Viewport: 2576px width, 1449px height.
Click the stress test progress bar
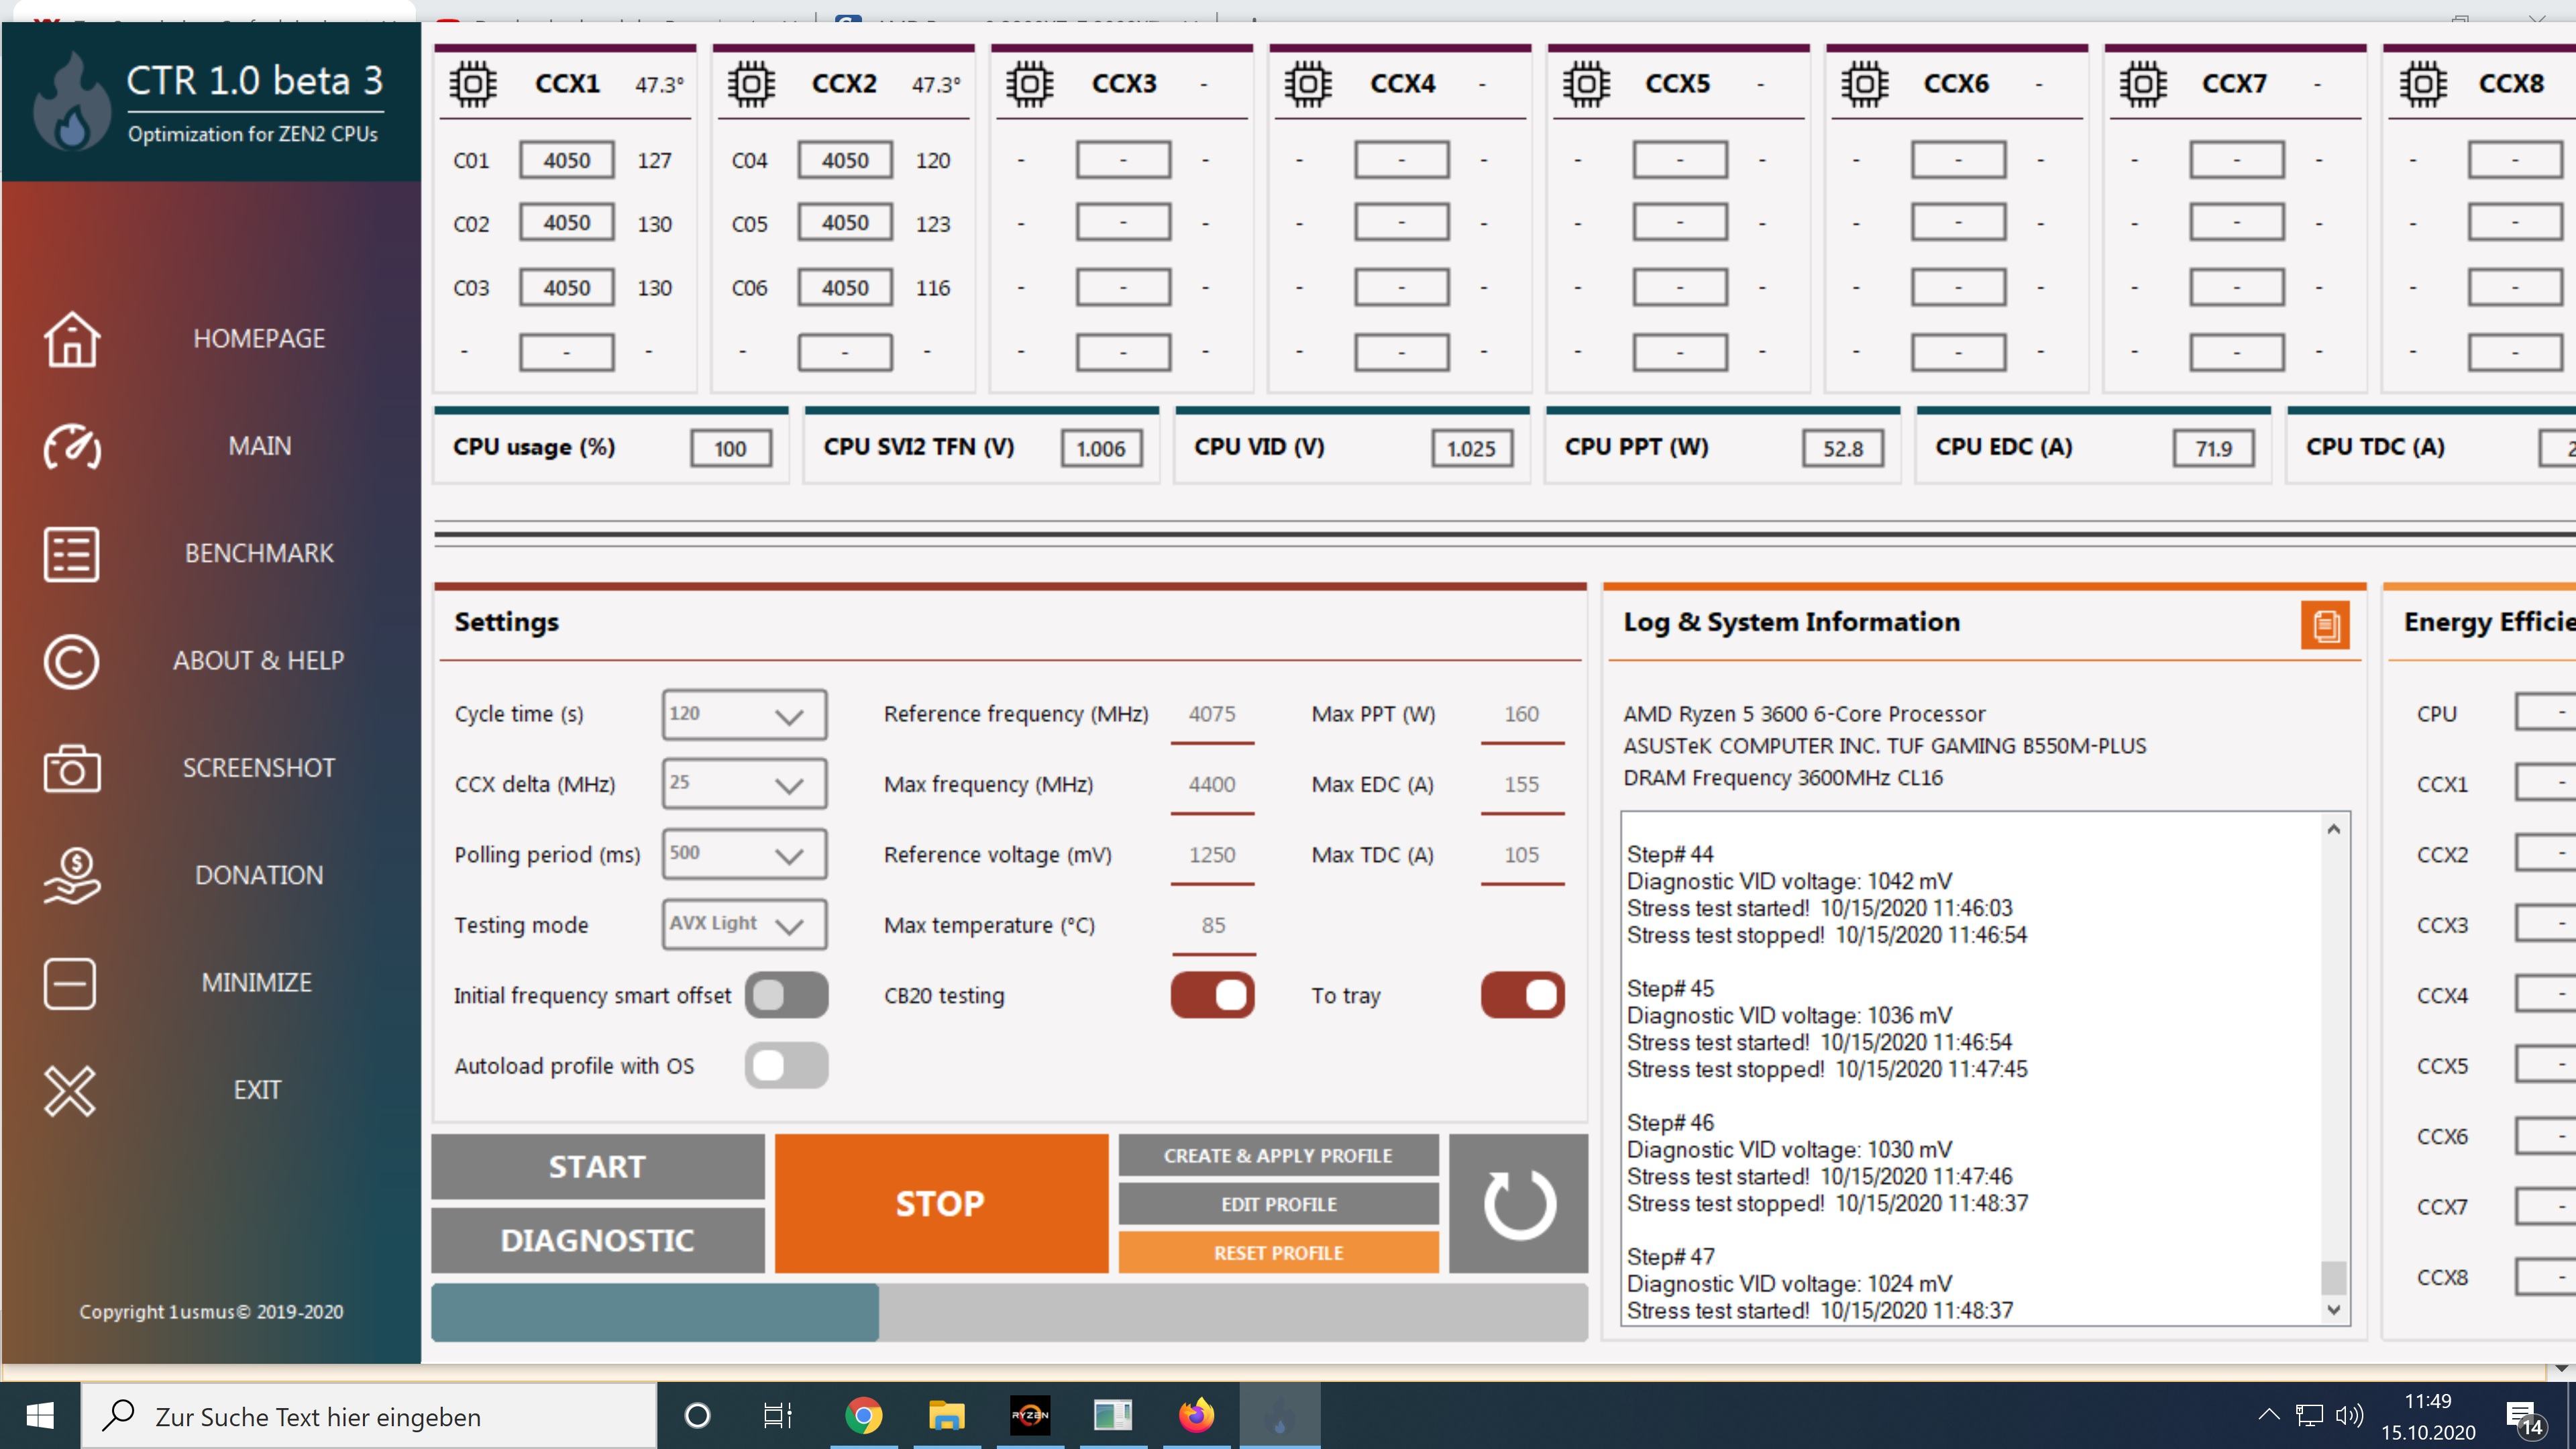click(x=1009, y=1312)
